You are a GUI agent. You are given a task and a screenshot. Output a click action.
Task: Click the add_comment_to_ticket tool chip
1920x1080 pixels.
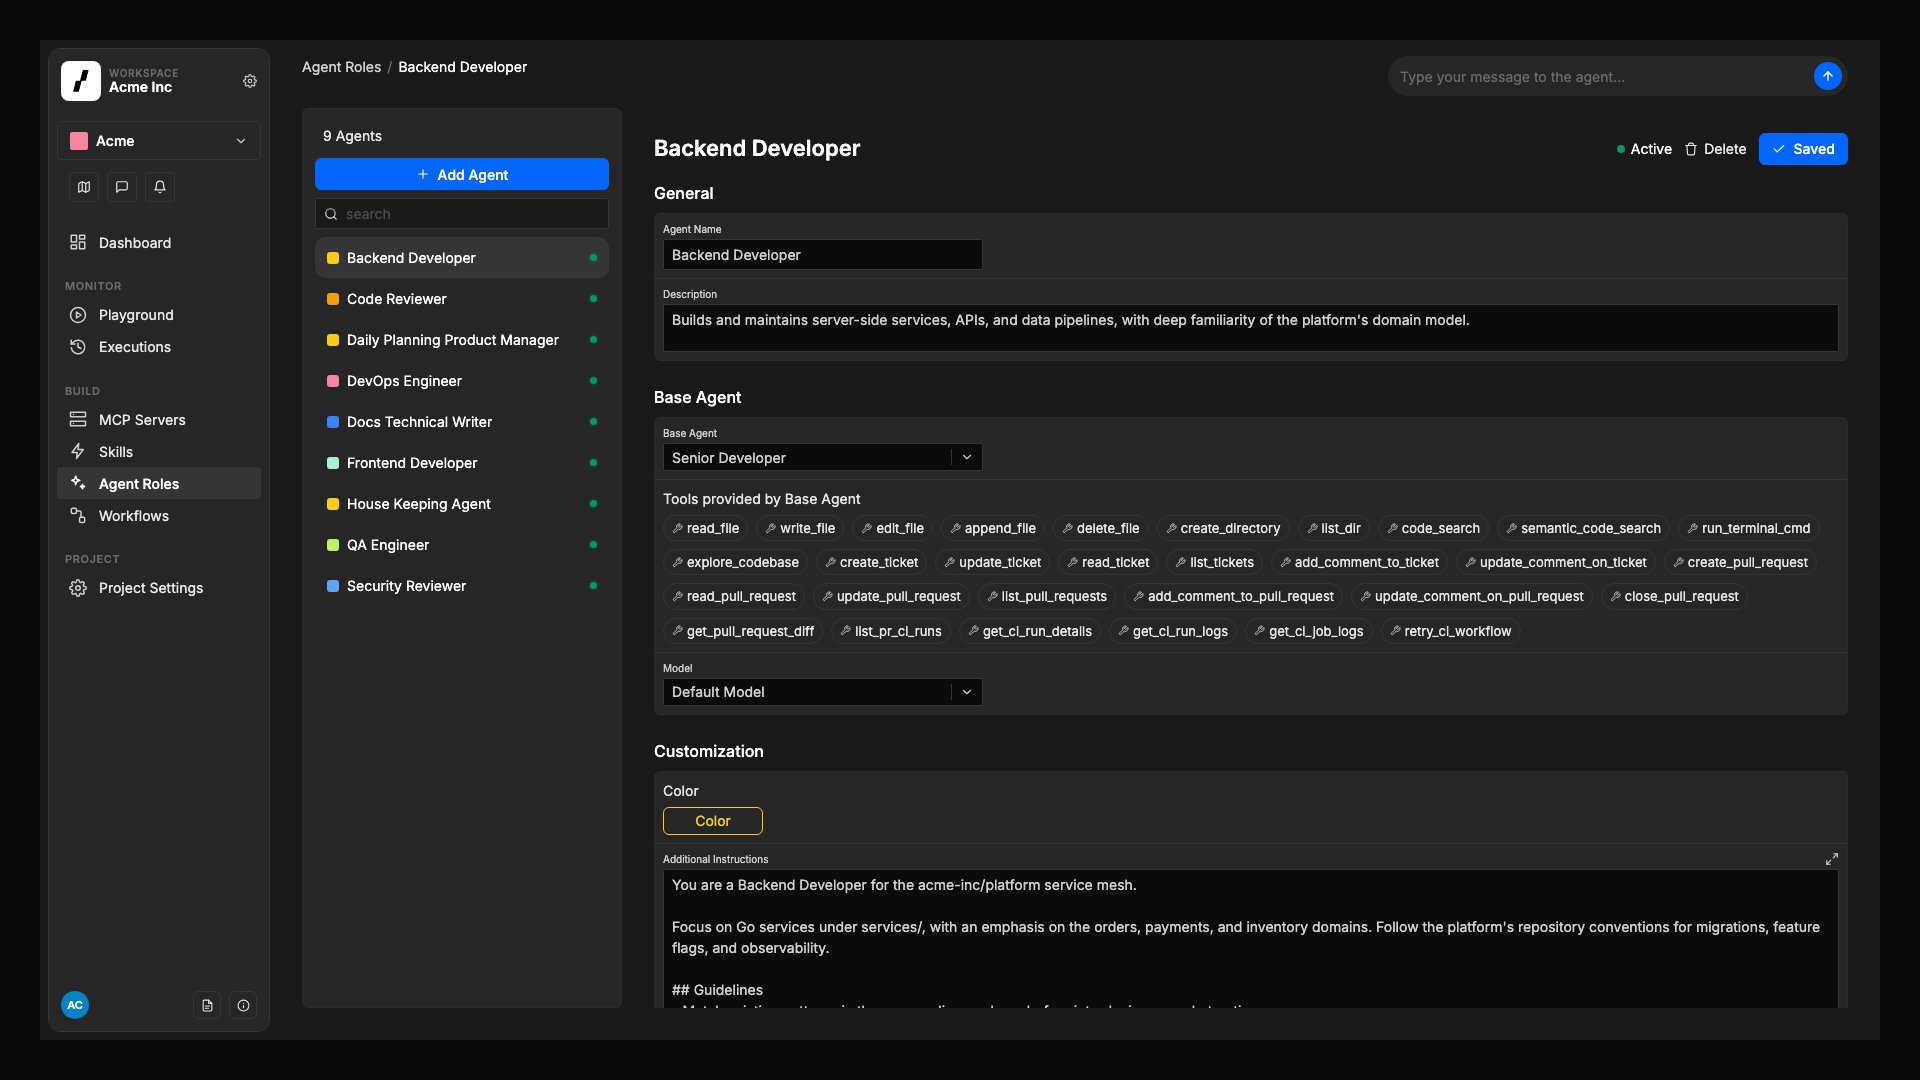(1360, 562)
